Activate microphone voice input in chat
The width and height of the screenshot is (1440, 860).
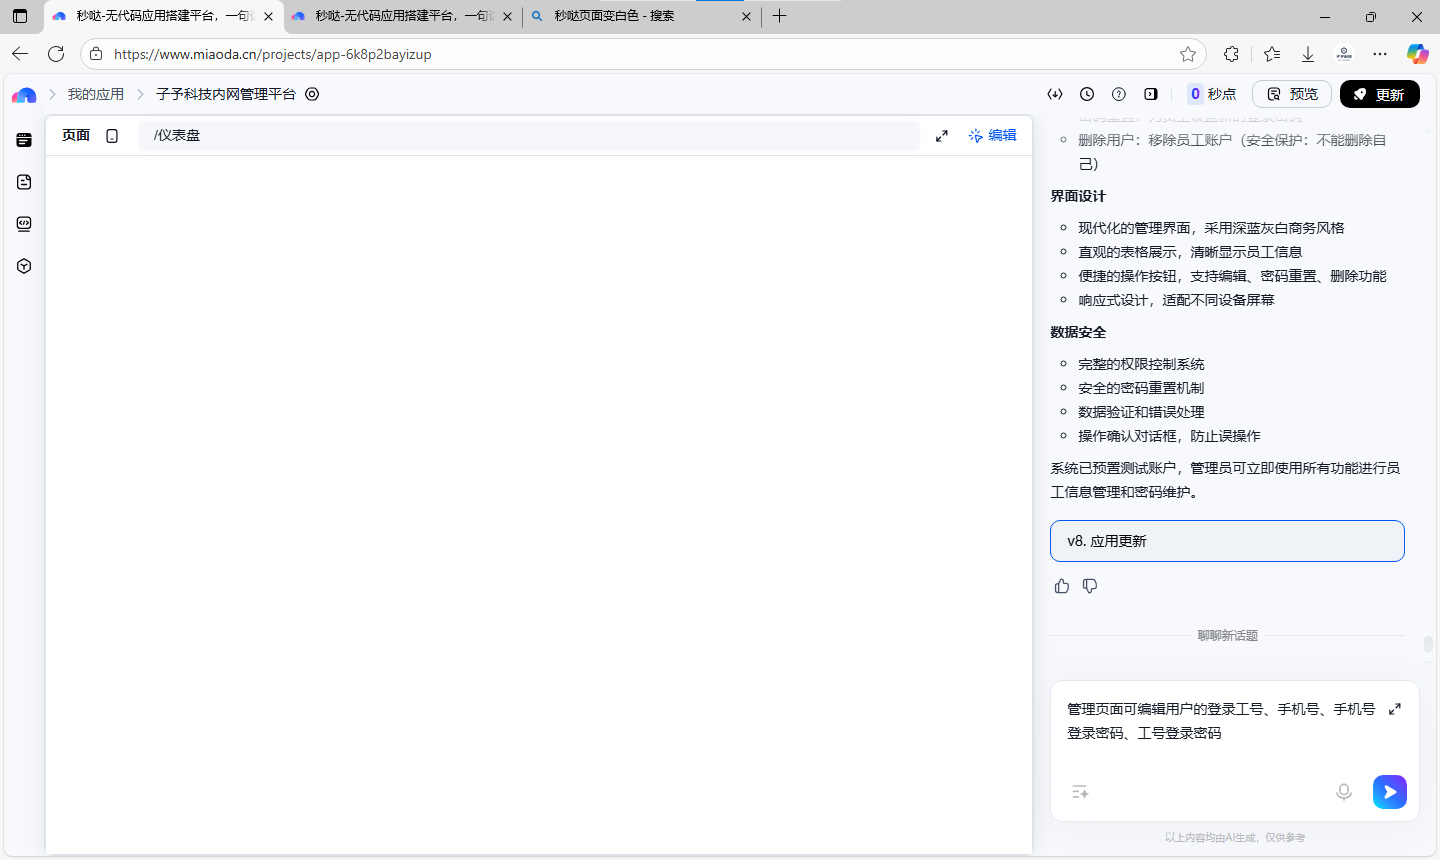[1344, 792]
